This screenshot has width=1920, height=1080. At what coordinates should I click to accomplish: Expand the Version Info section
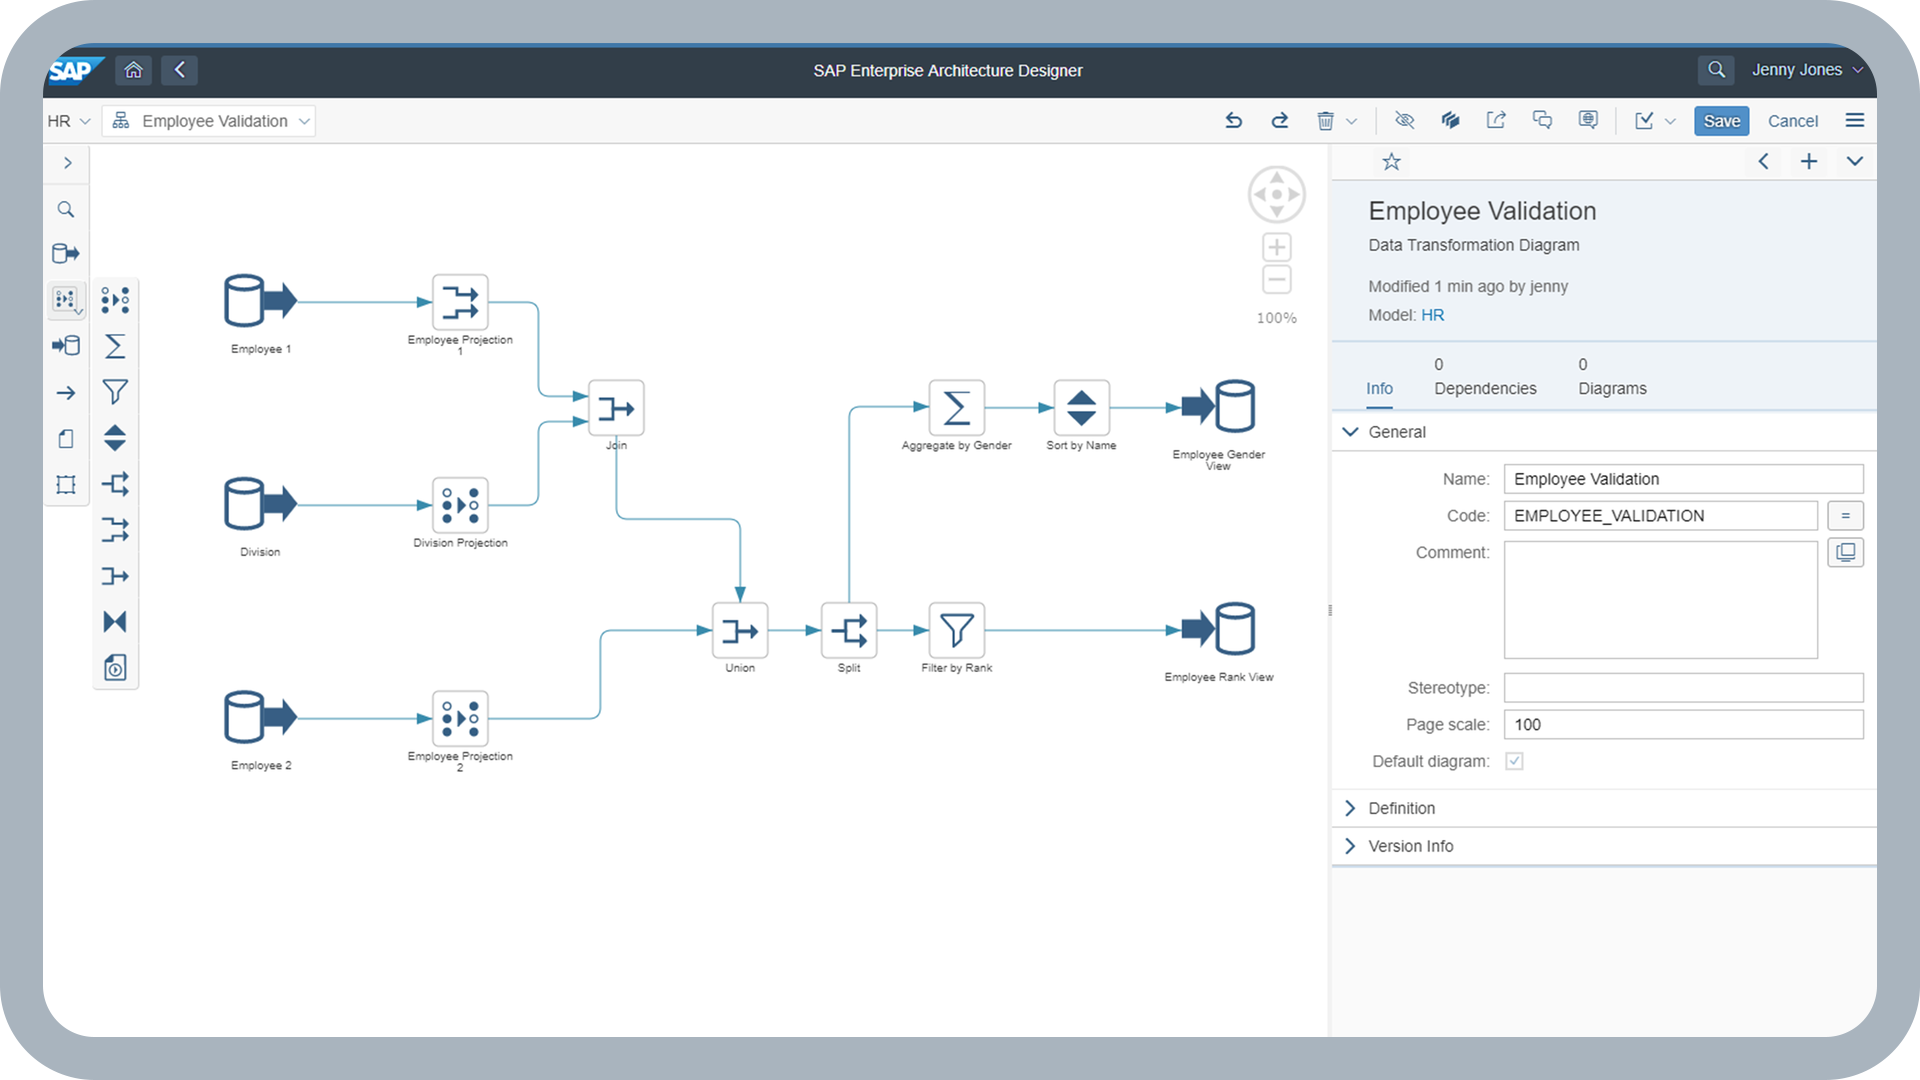(1351, 846)
